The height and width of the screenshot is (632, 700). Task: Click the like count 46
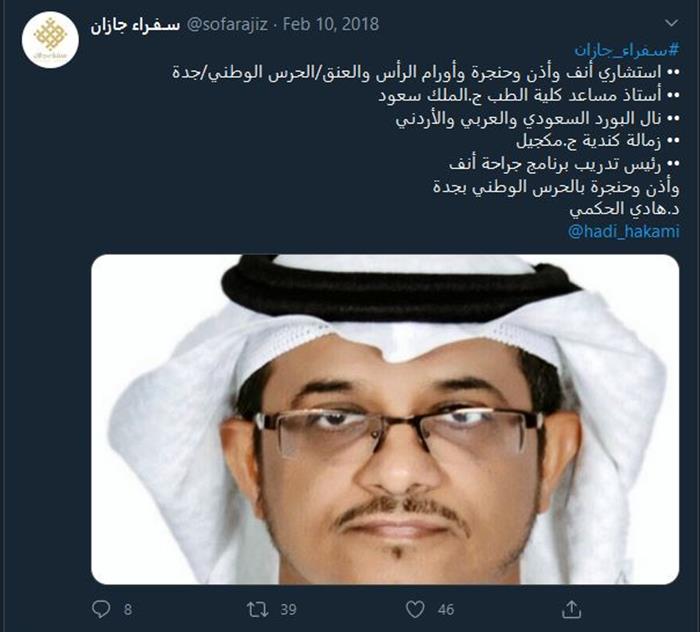pyautogui.click(x=446, y=609)
